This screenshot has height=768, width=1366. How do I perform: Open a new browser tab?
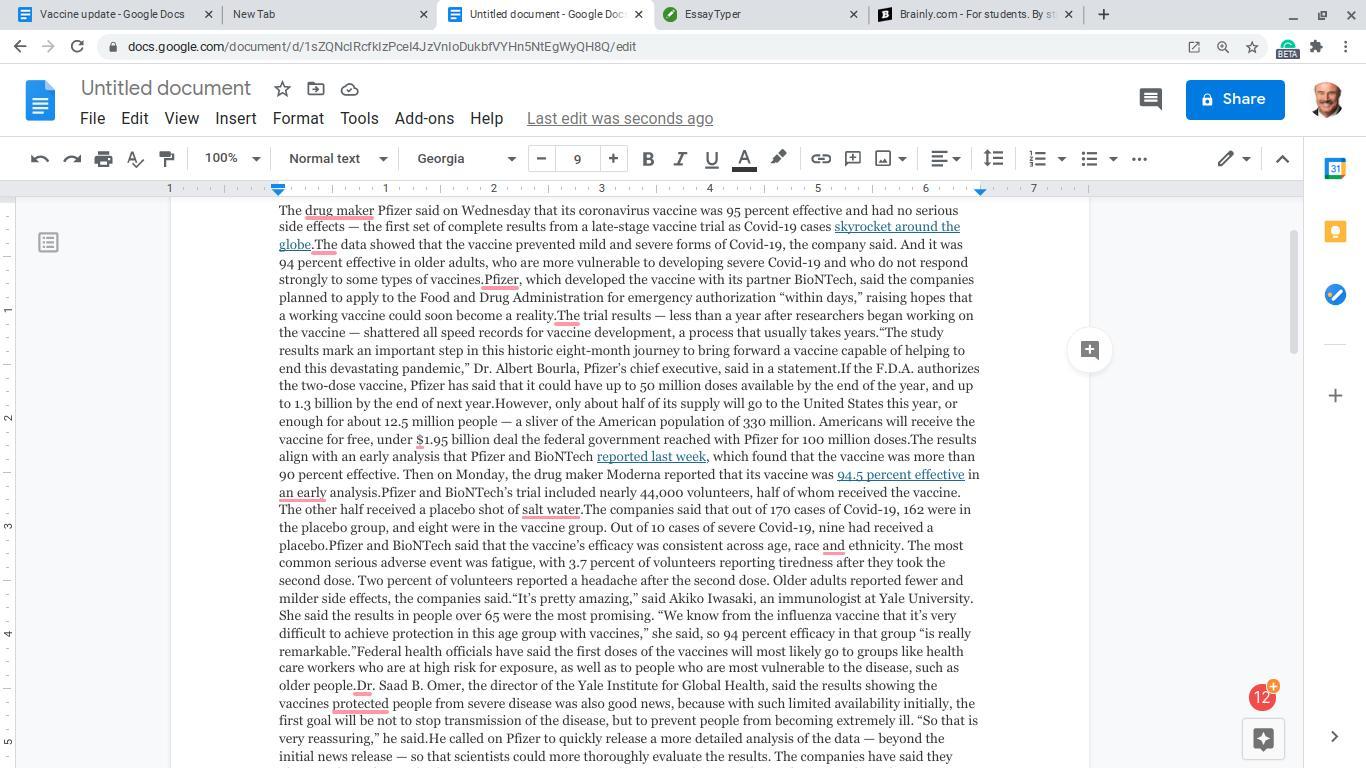[x=1104, y=15]
